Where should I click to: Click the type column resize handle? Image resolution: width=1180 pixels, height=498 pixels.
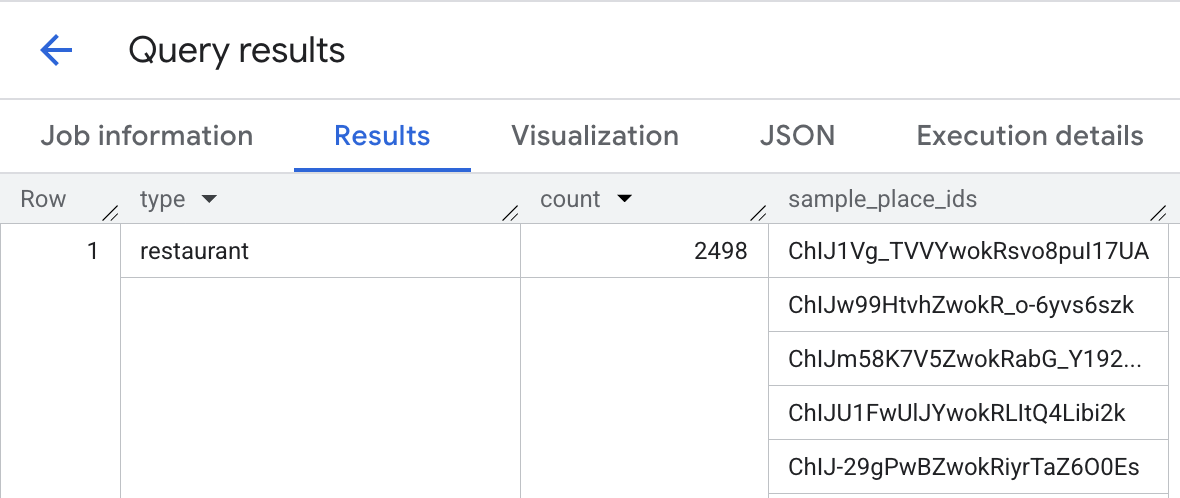coord(510,212)
